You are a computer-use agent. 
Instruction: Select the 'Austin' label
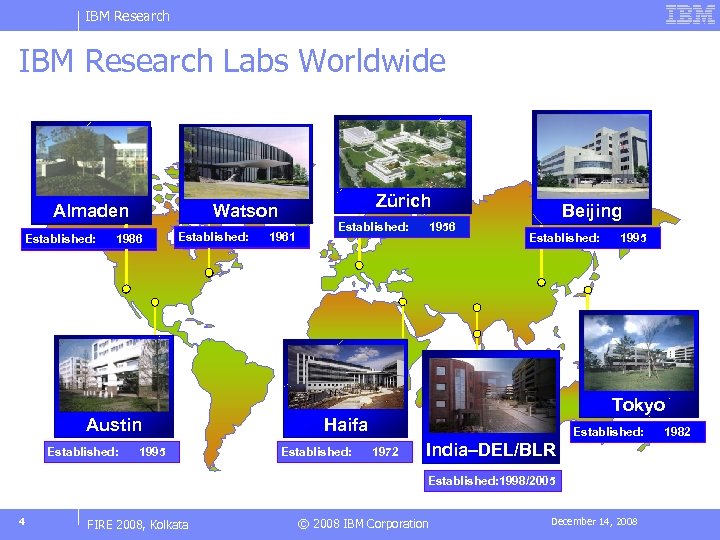click(114, 425)
